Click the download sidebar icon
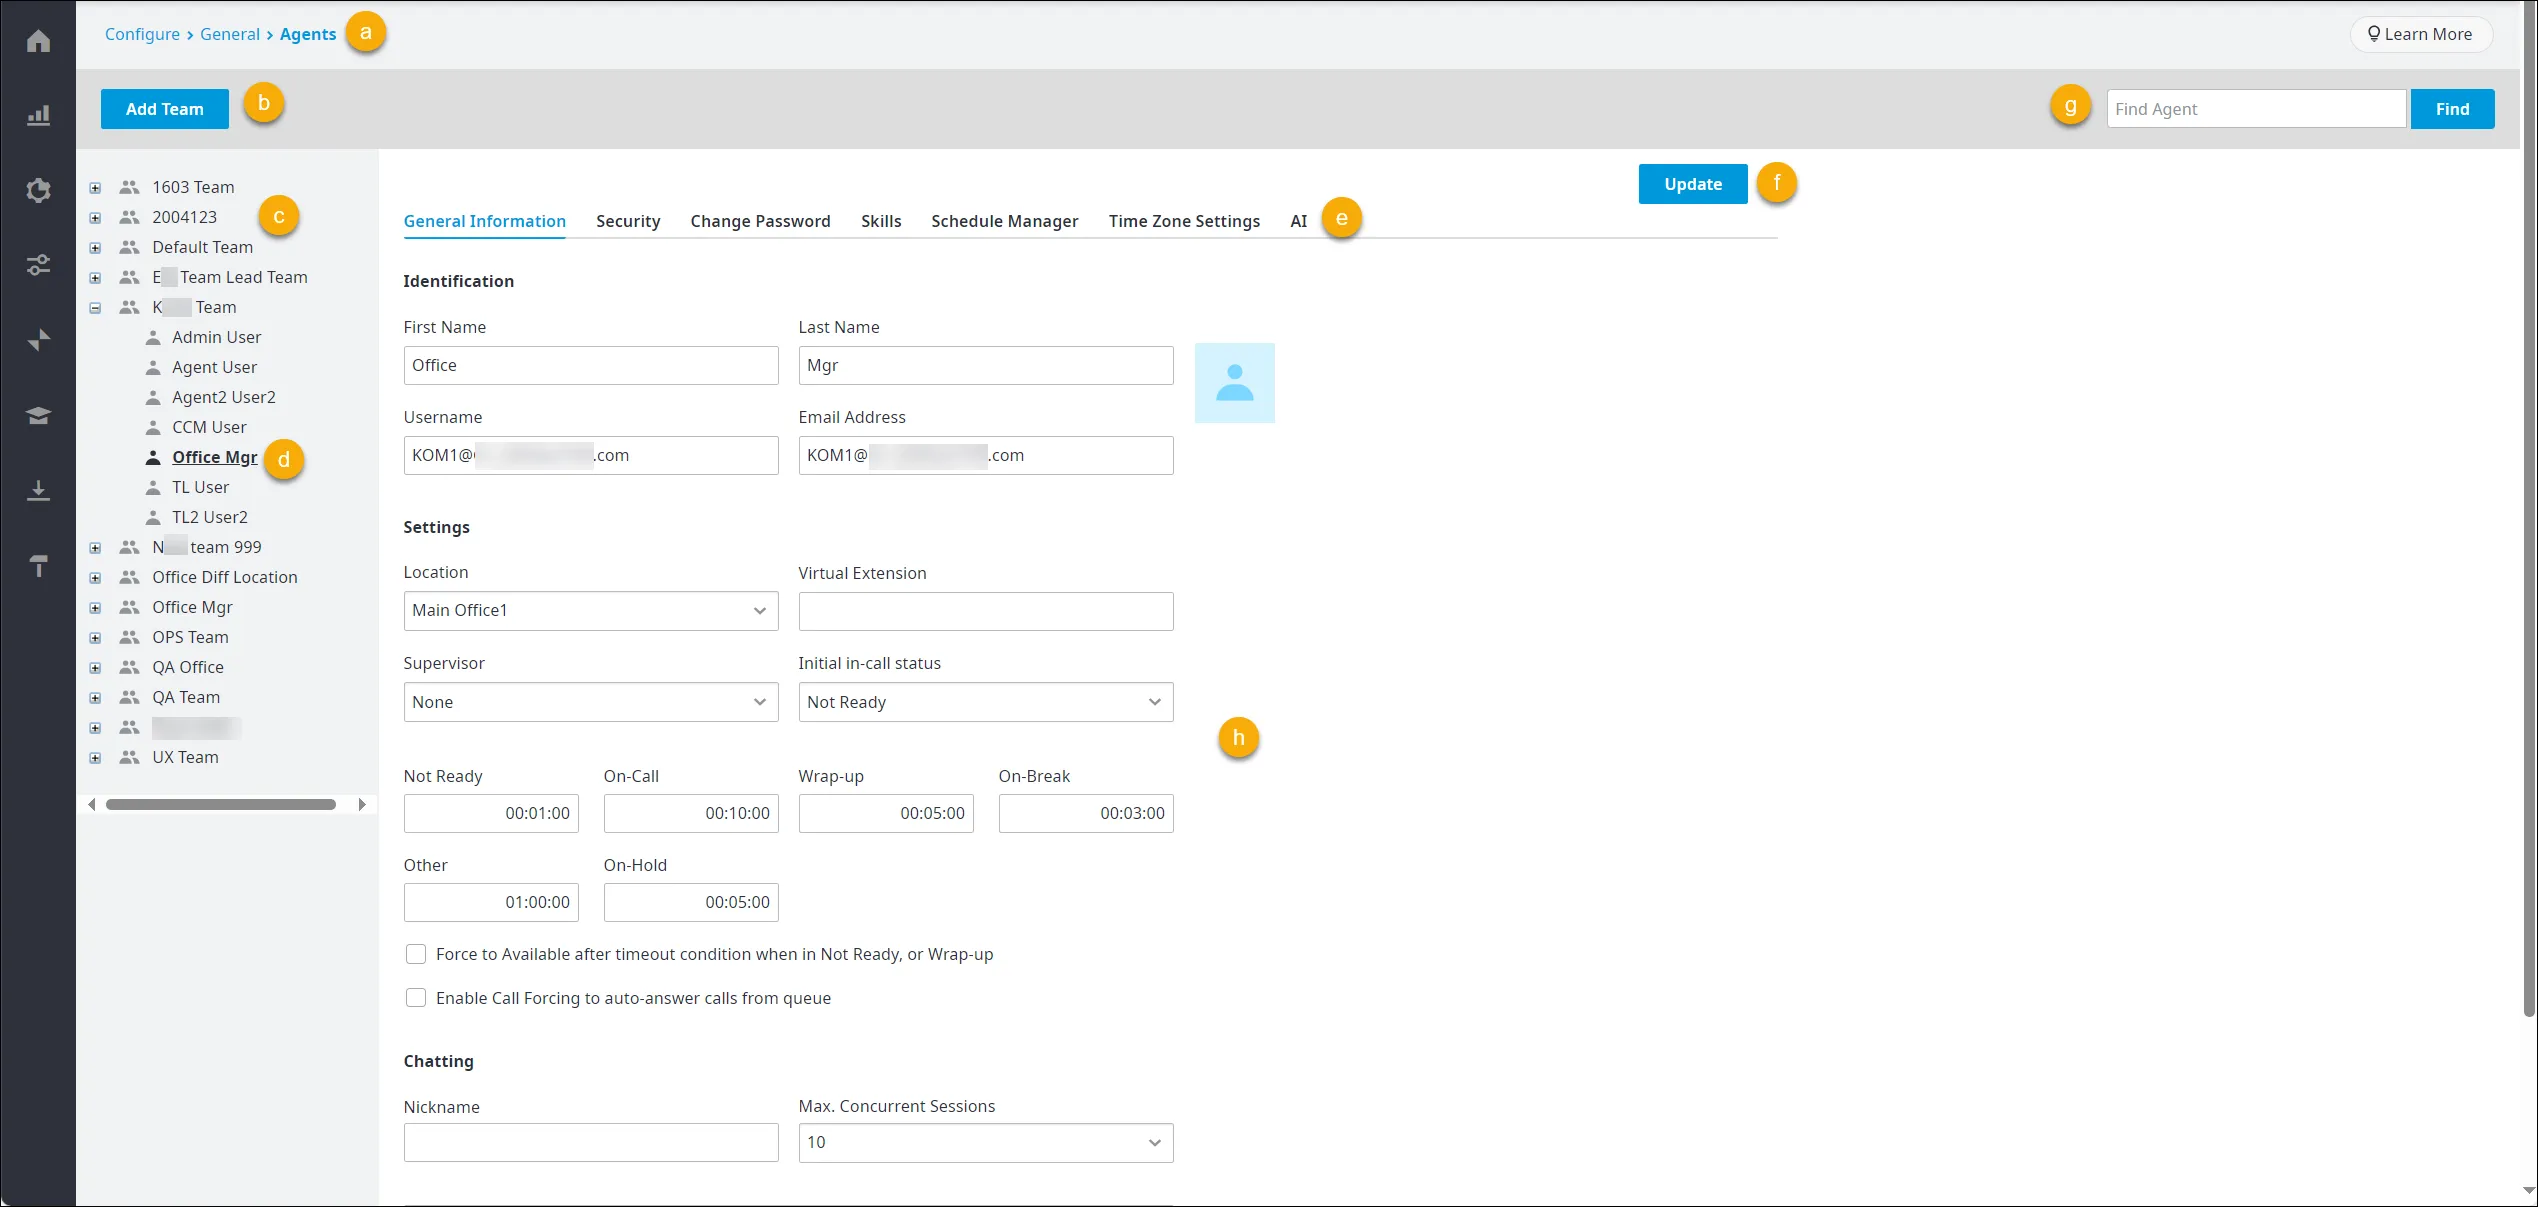The height and width of the screenshot is (1207, 2538). pyautogui.click(x=38, y=490)
